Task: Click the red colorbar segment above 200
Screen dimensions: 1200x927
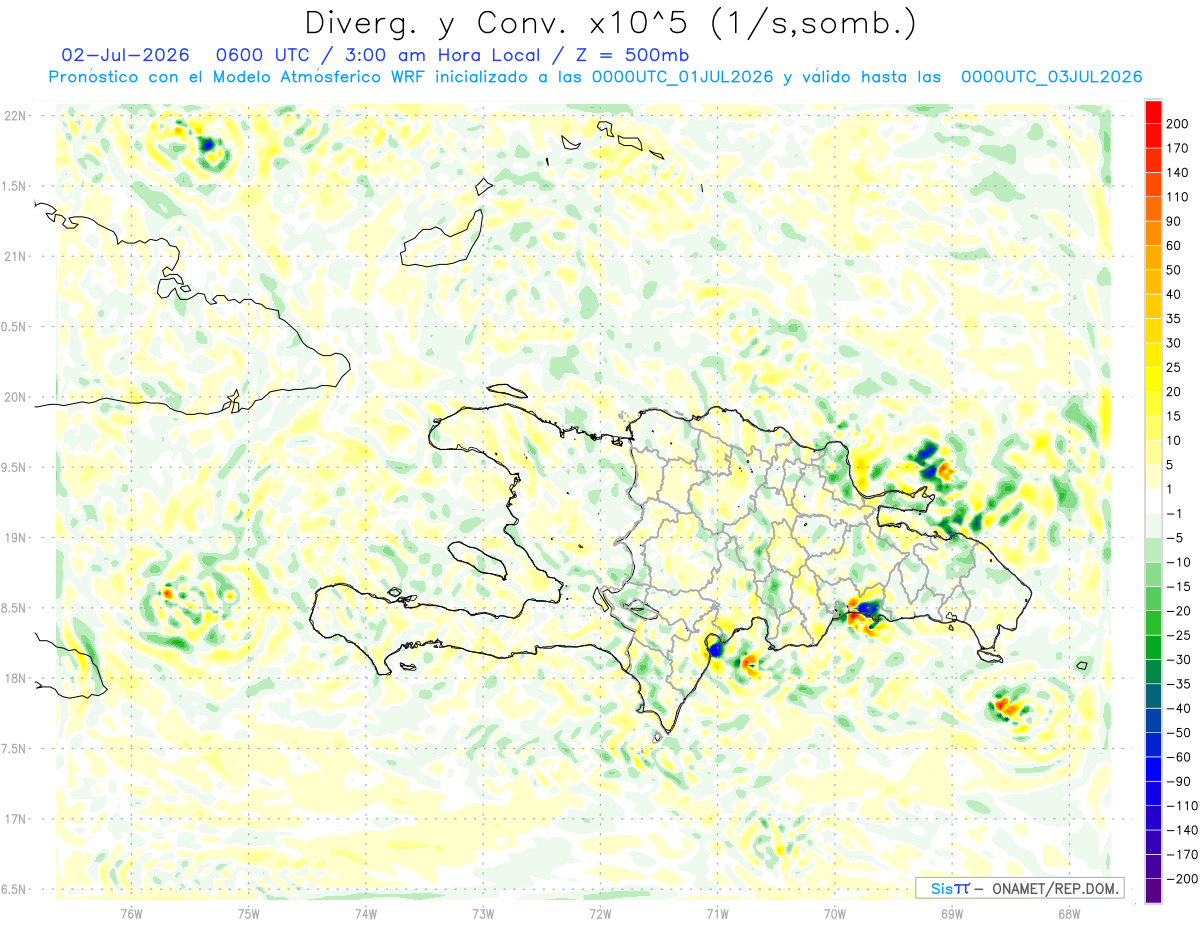Action: click(1153, 112)
